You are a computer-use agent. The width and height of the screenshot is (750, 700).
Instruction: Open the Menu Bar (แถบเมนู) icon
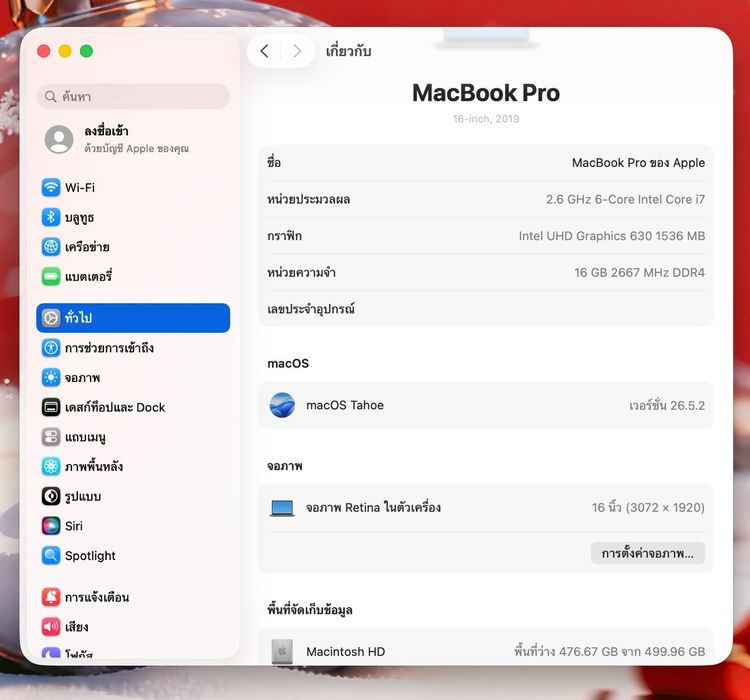click(51, 437)
